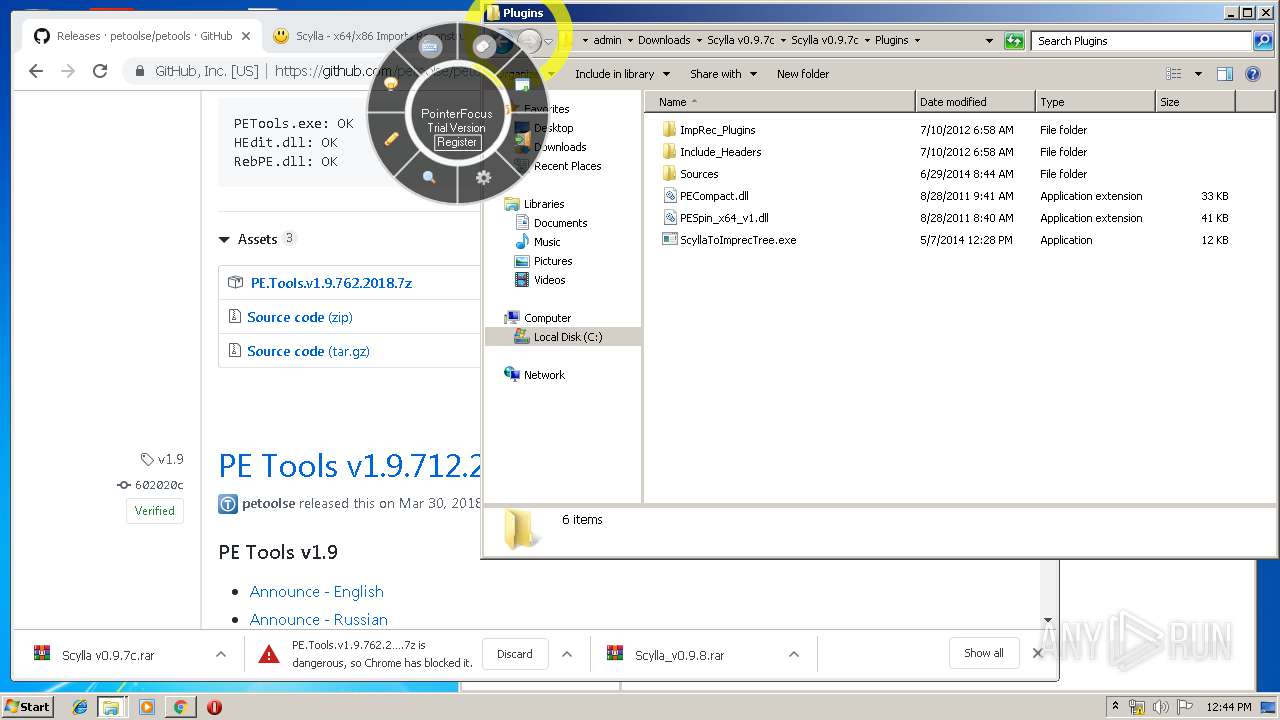The image size is (1280, 720).
Task: Open options for Scylla v0.9.7c.rar download
Action: (220, 654)
